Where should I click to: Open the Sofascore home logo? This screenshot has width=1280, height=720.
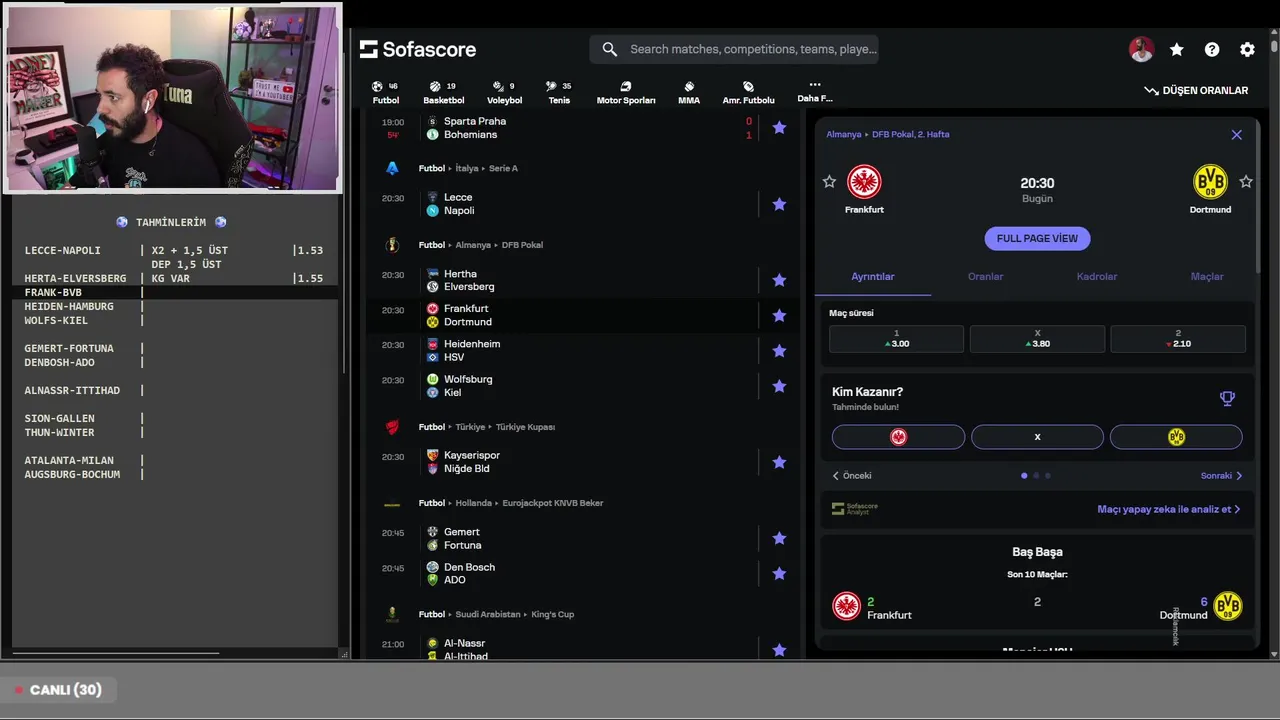[418, 49]
